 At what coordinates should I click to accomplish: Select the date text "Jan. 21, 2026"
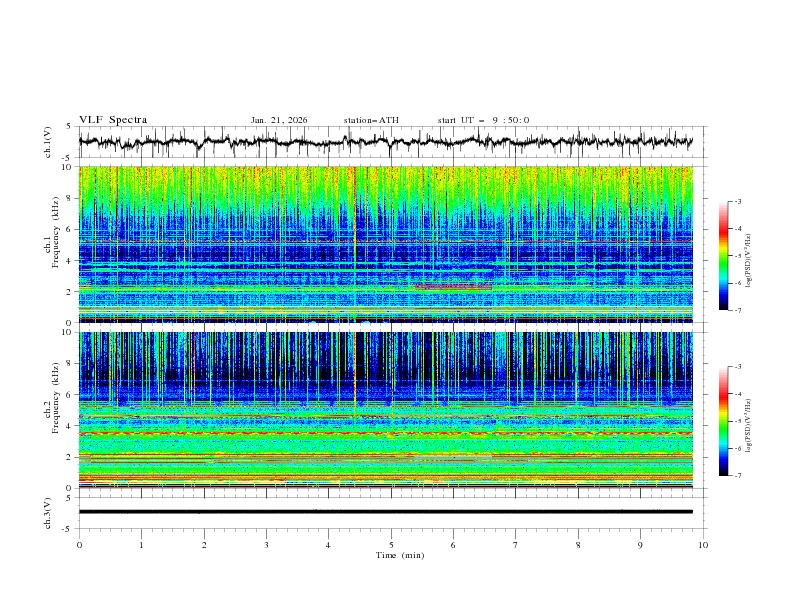pos(279,120)
